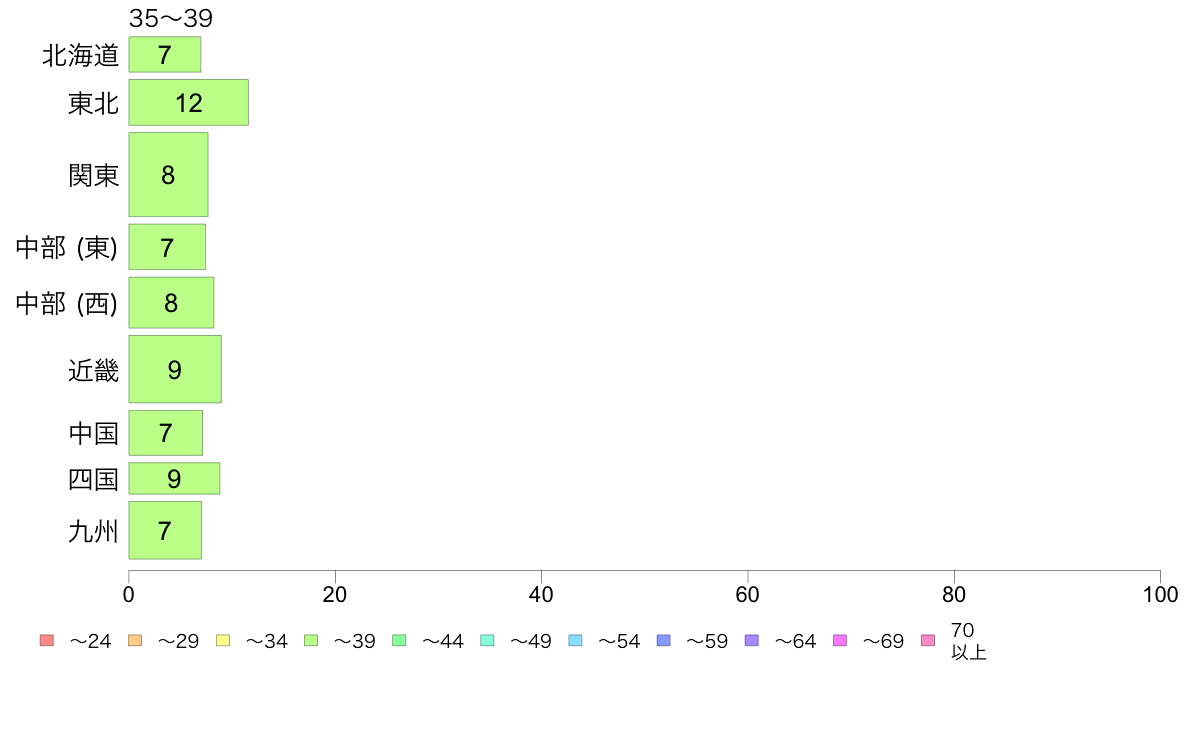This screenshot has height=736, width=1188.
Task: Select the 近畿 bar showing 9
Action: [x=175, y=369]
